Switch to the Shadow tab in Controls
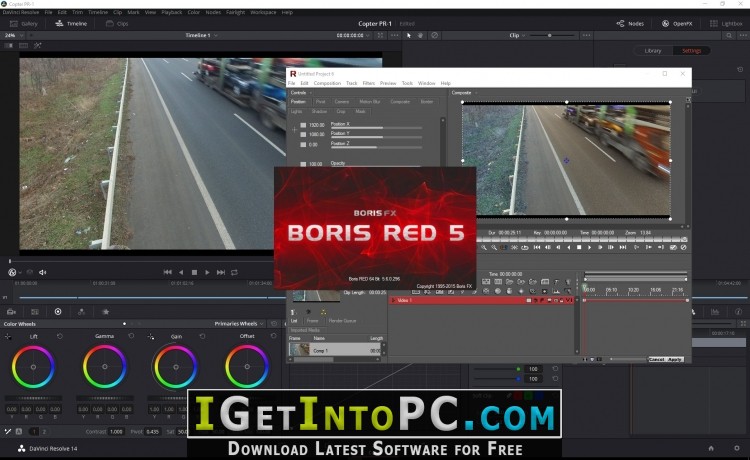Screen dimensions: 750x460 tap(319, 111)
